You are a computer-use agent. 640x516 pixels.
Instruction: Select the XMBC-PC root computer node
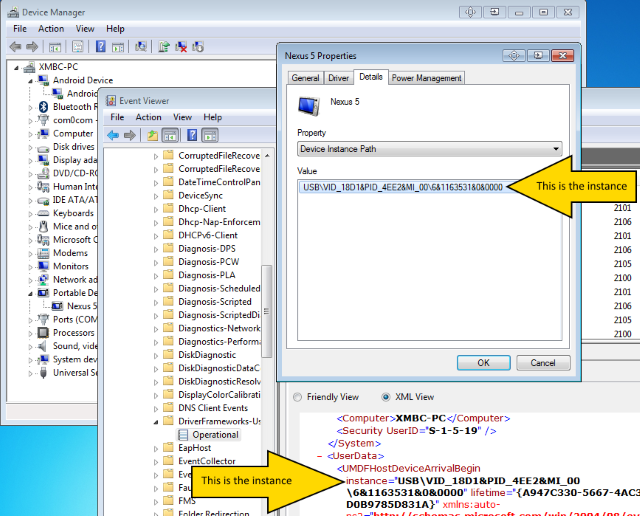(x=58, y=67)
